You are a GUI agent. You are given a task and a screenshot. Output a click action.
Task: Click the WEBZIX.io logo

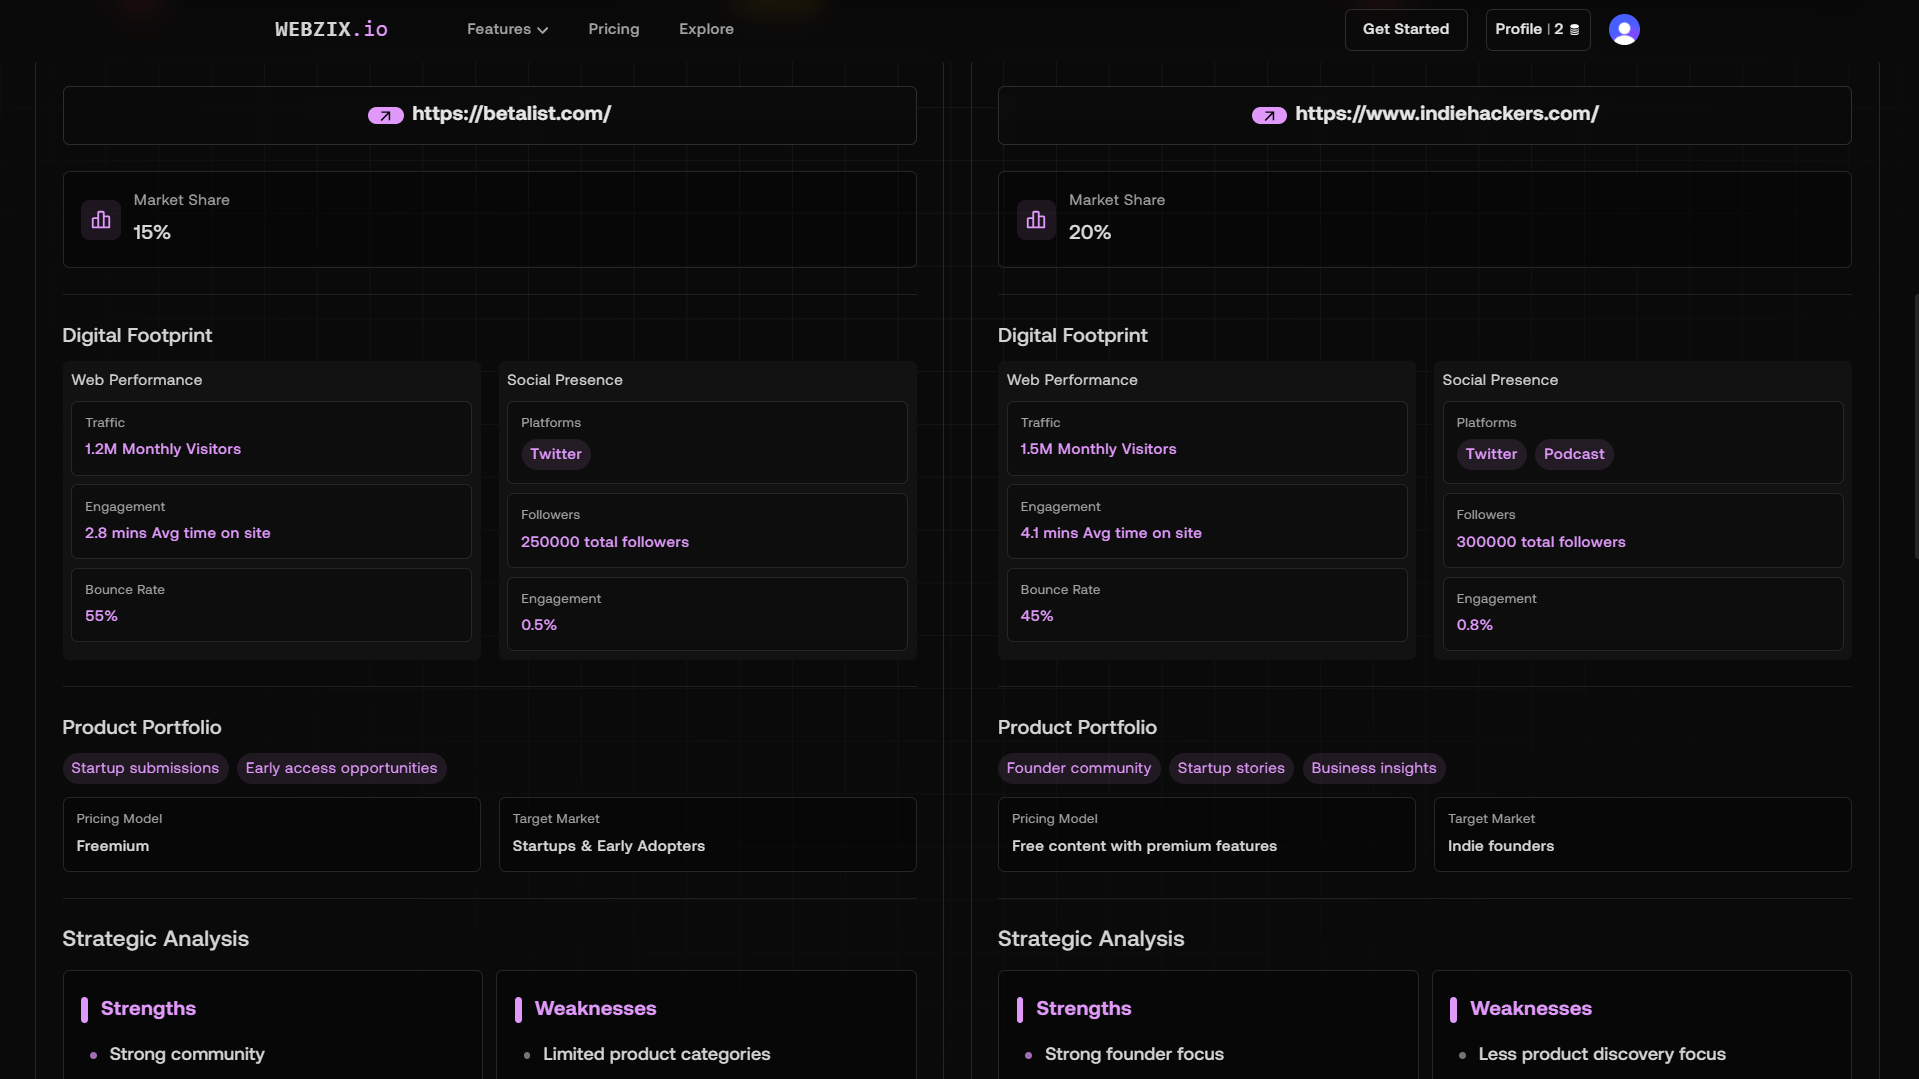pyautogui.click(x=331, y=29)
